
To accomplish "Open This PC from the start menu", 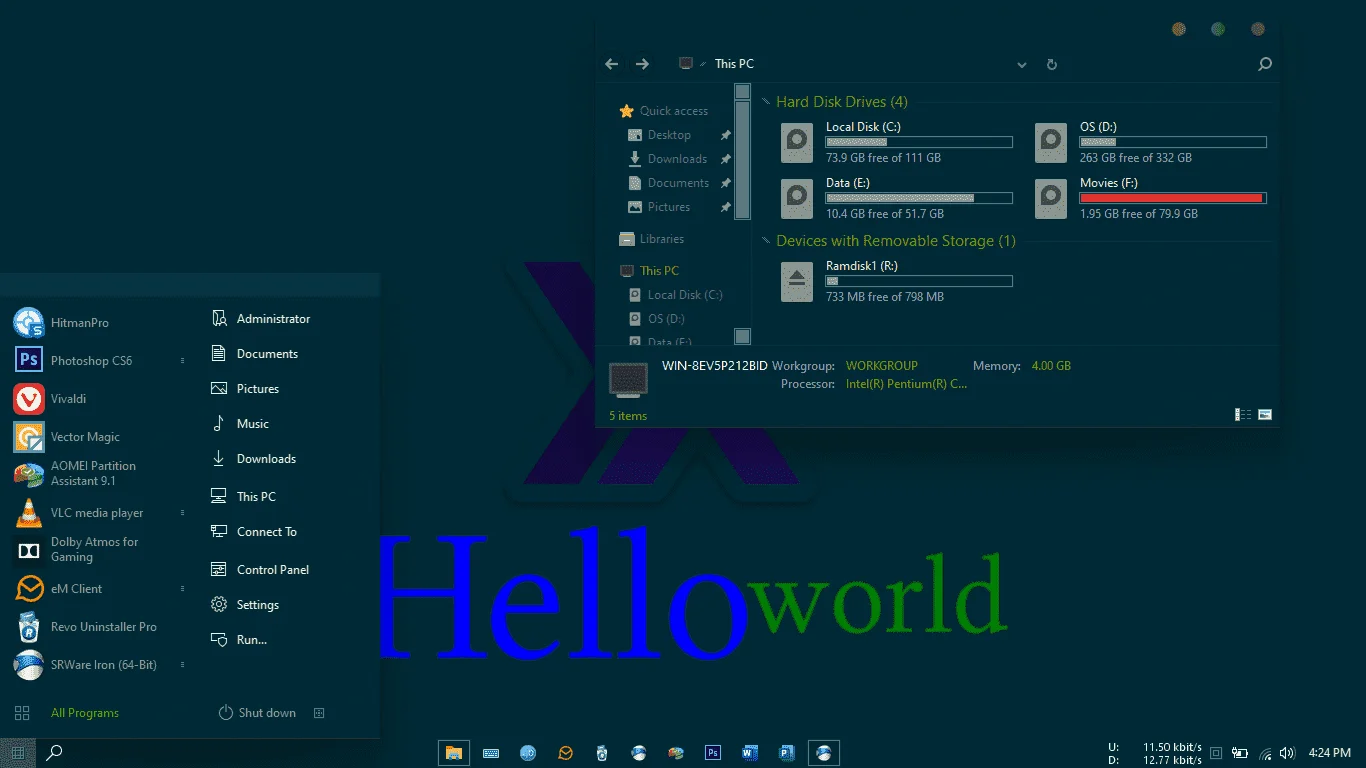I will pos(242,497).
